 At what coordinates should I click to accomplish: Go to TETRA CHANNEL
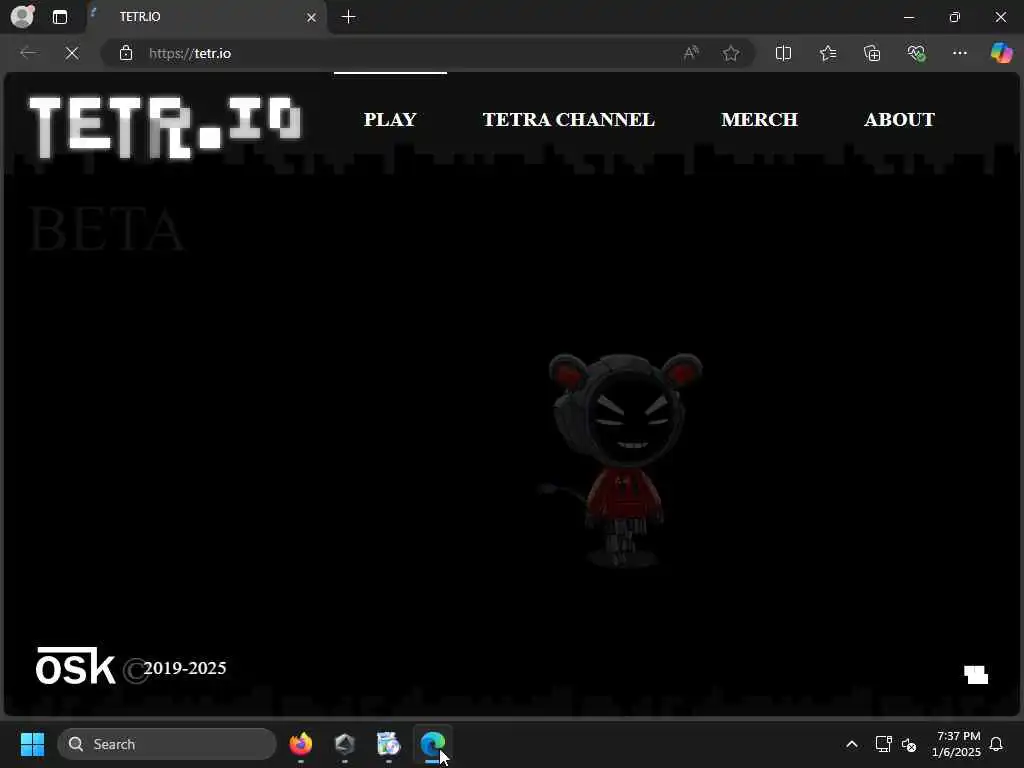568,120
